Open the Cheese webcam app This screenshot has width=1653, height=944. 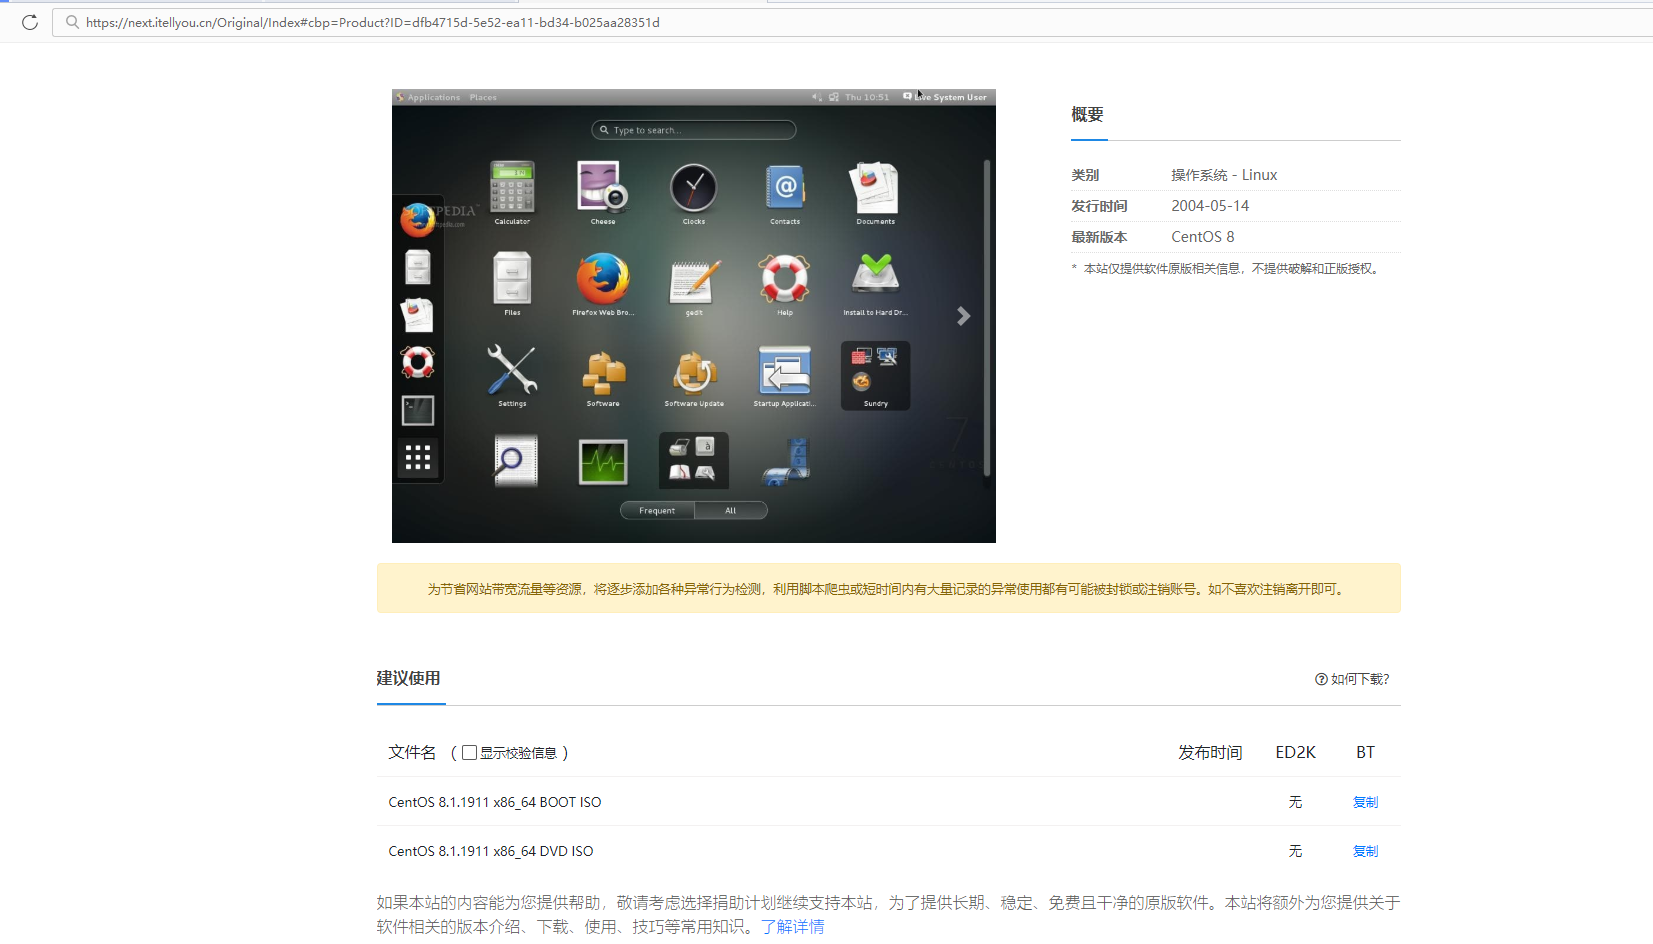point(602,192)
